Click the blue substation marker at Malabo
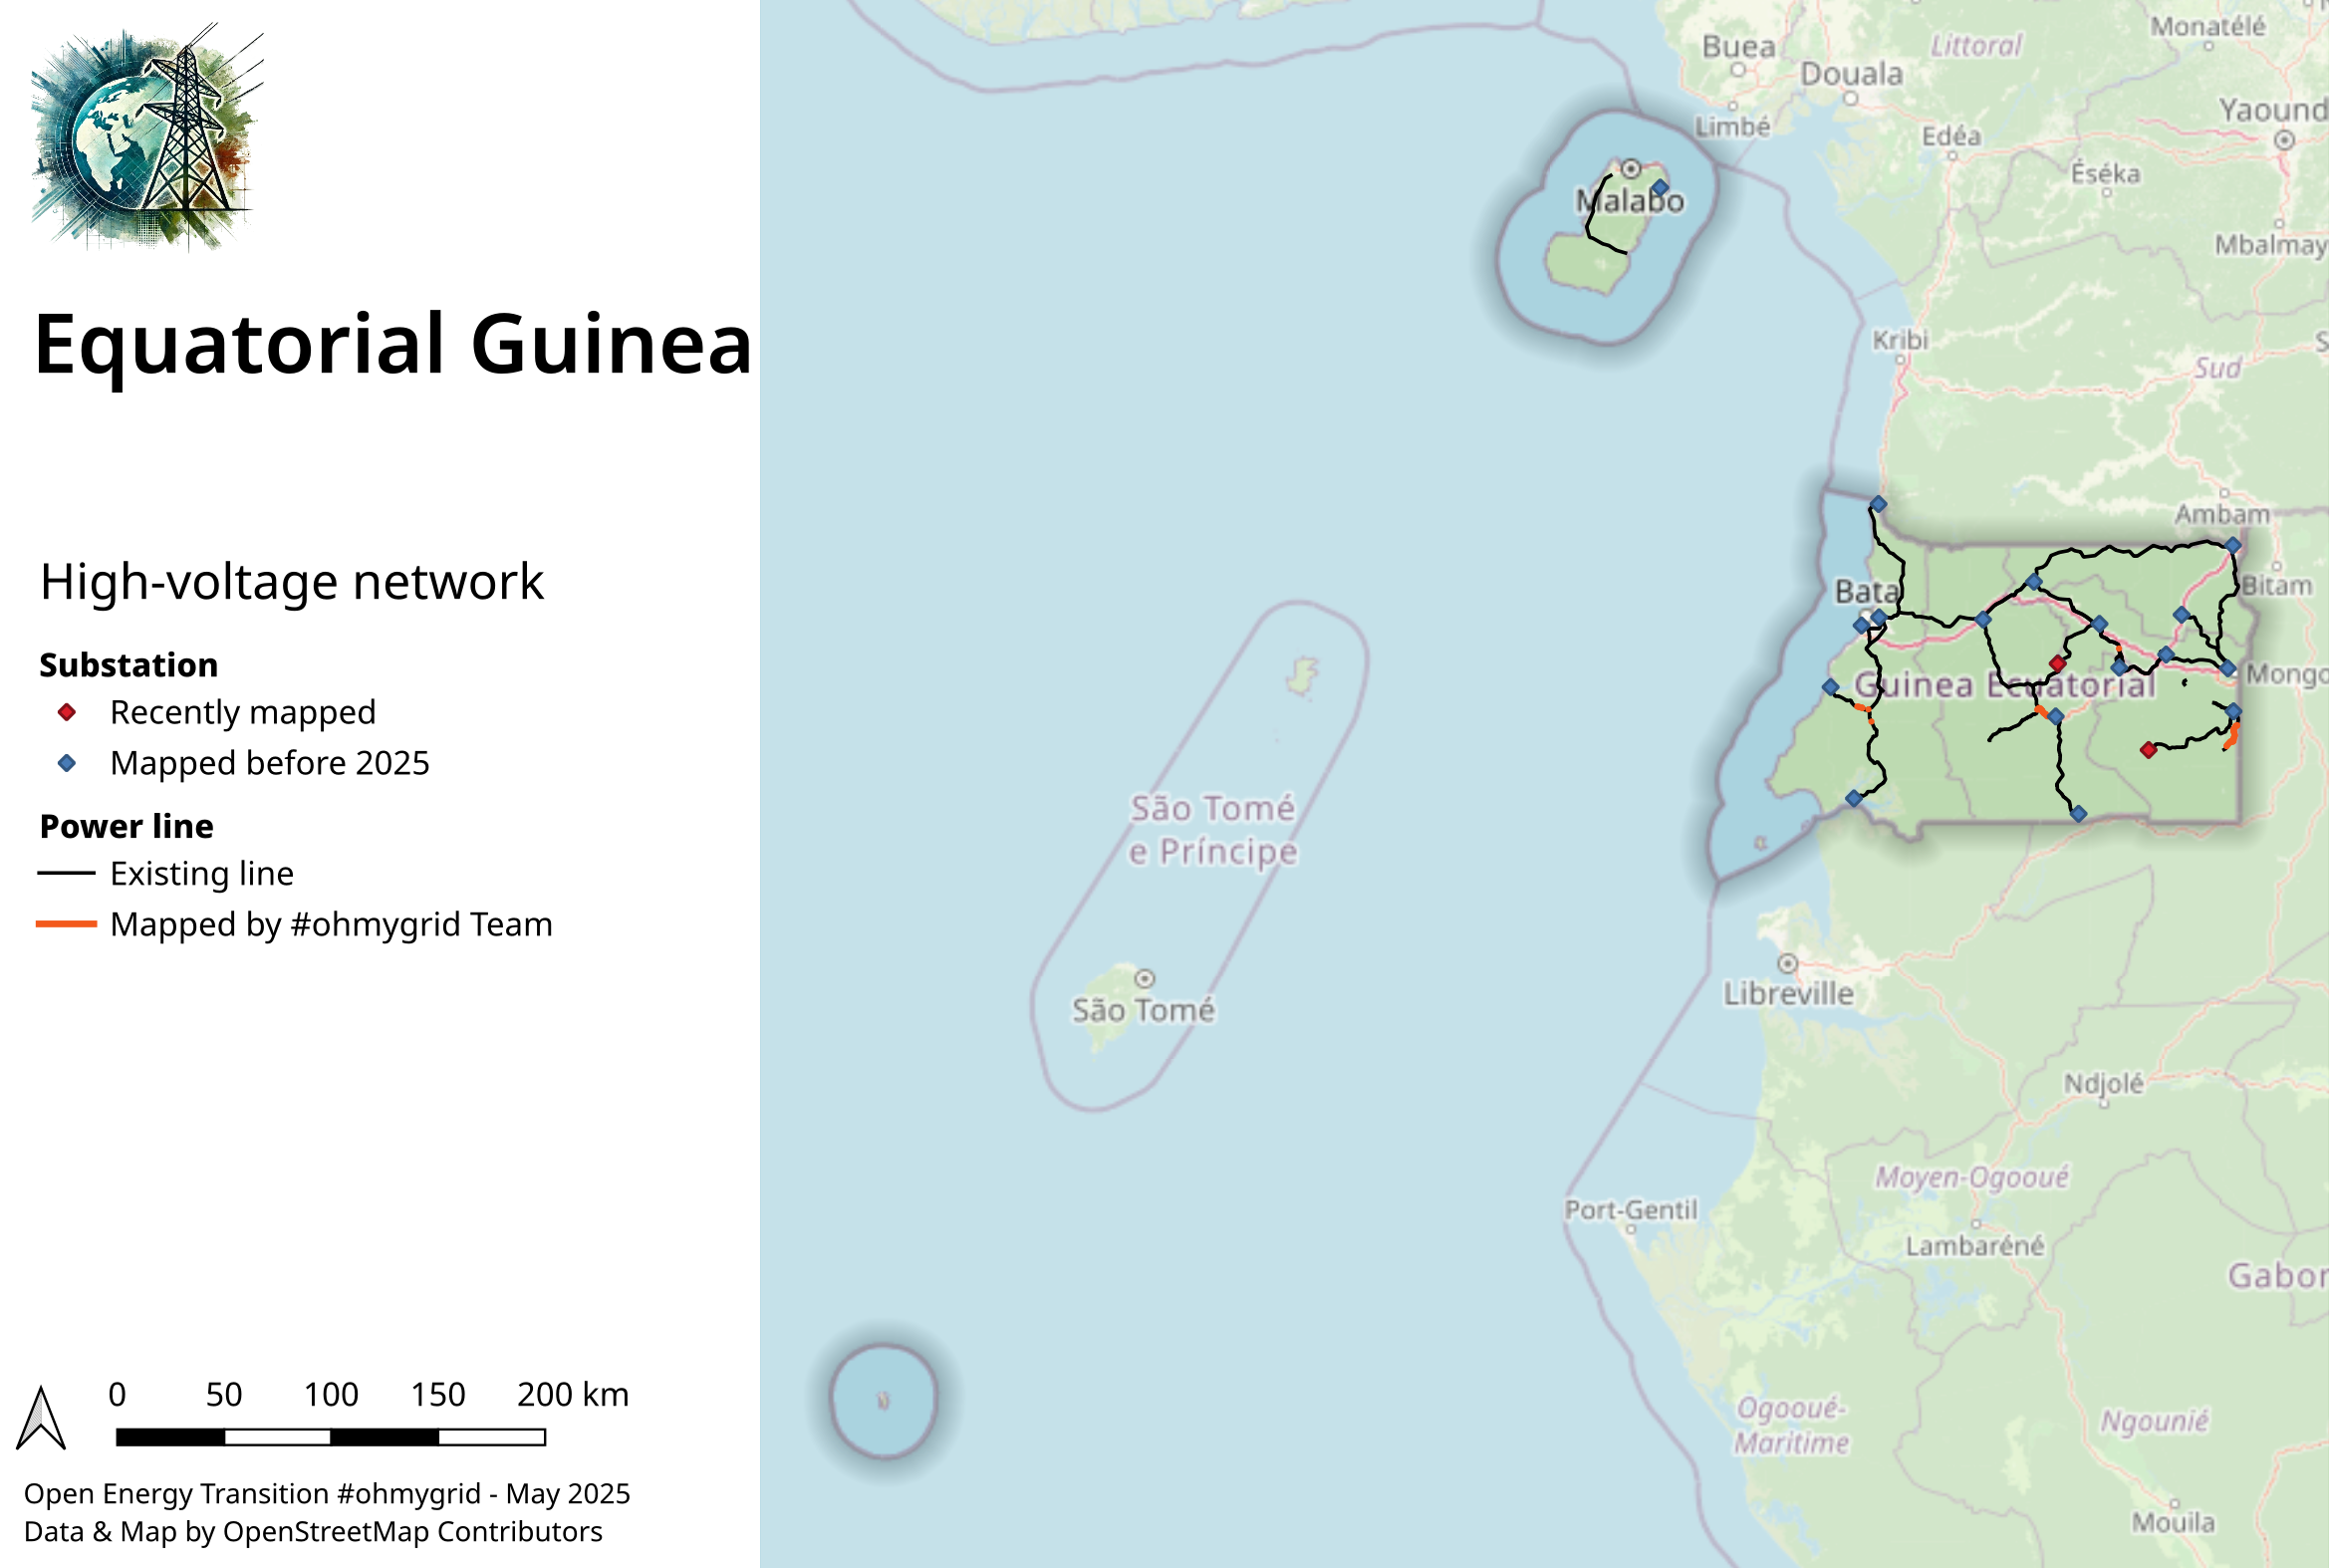2329x1568 pixels. pos(1660,188)
